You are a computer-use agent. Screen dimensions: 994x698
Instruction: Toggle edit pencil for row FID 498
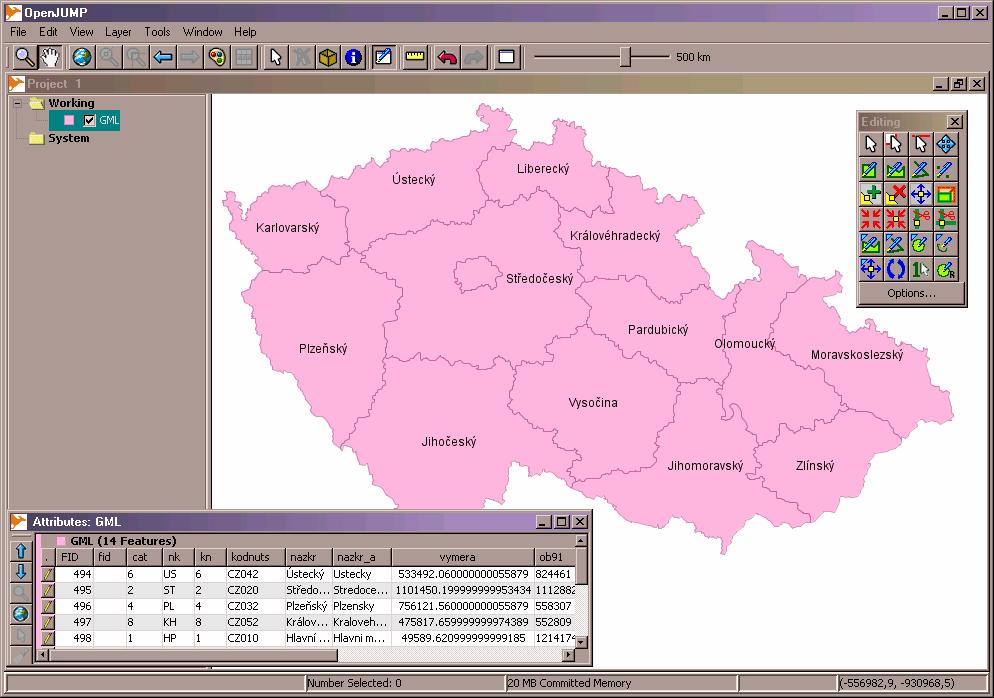click(48, 638)
